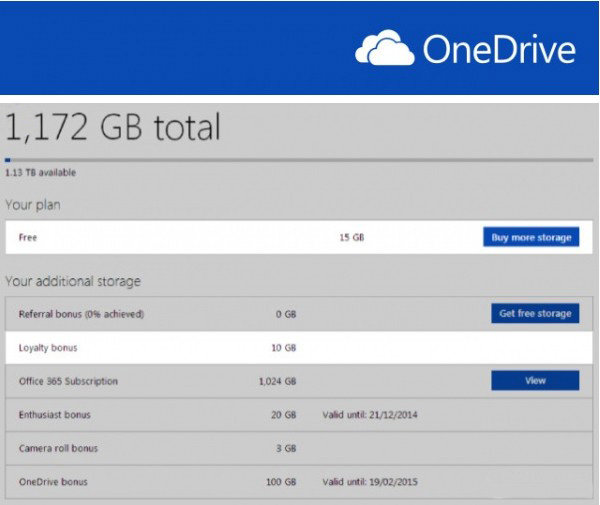
Task: Click the "1.13 TB available" text
Action: point(41,173)
